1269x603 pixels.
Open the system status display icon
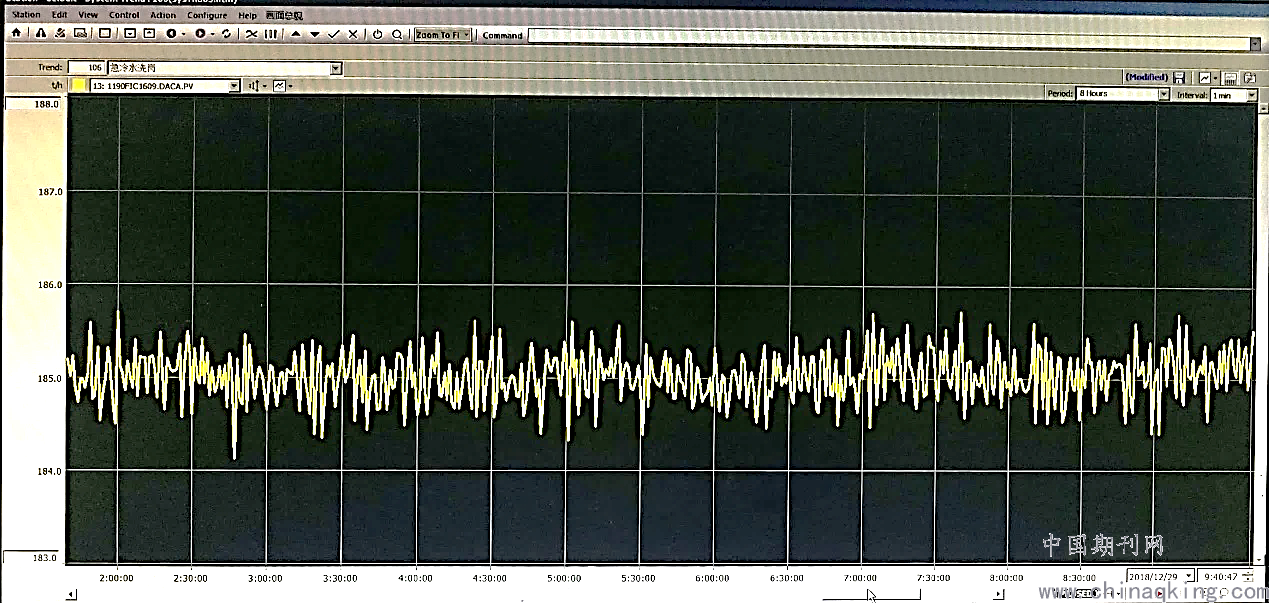[x=79, y=34]
